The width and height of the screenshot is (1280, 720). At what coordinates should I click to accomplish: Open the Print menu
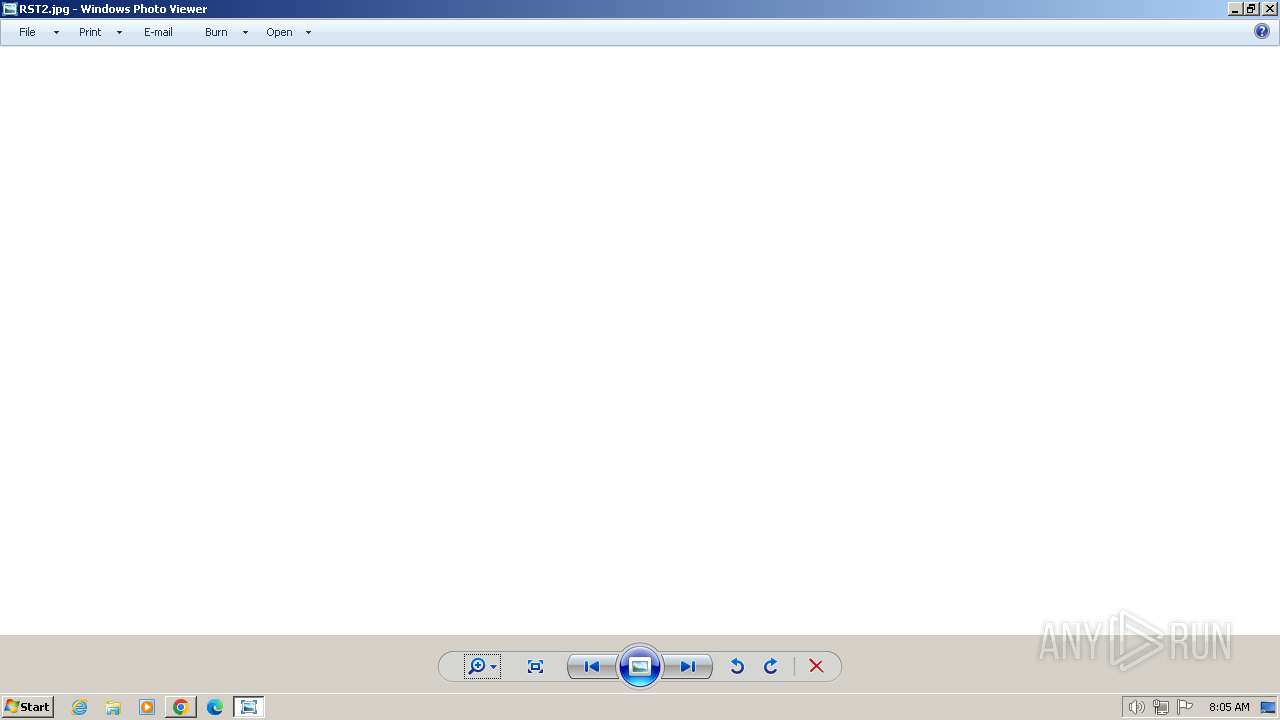[x=90, y=32]
